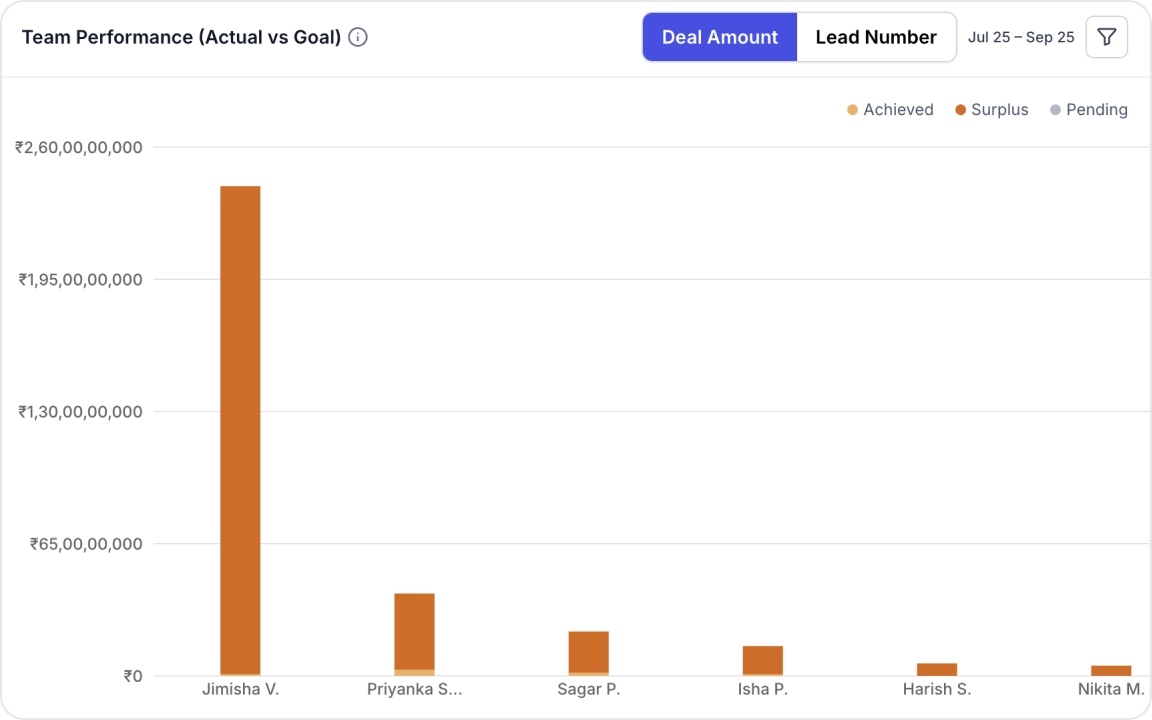
Task: Click the Team Performance (Actual vs Goal) title
Action: (181, 37)
